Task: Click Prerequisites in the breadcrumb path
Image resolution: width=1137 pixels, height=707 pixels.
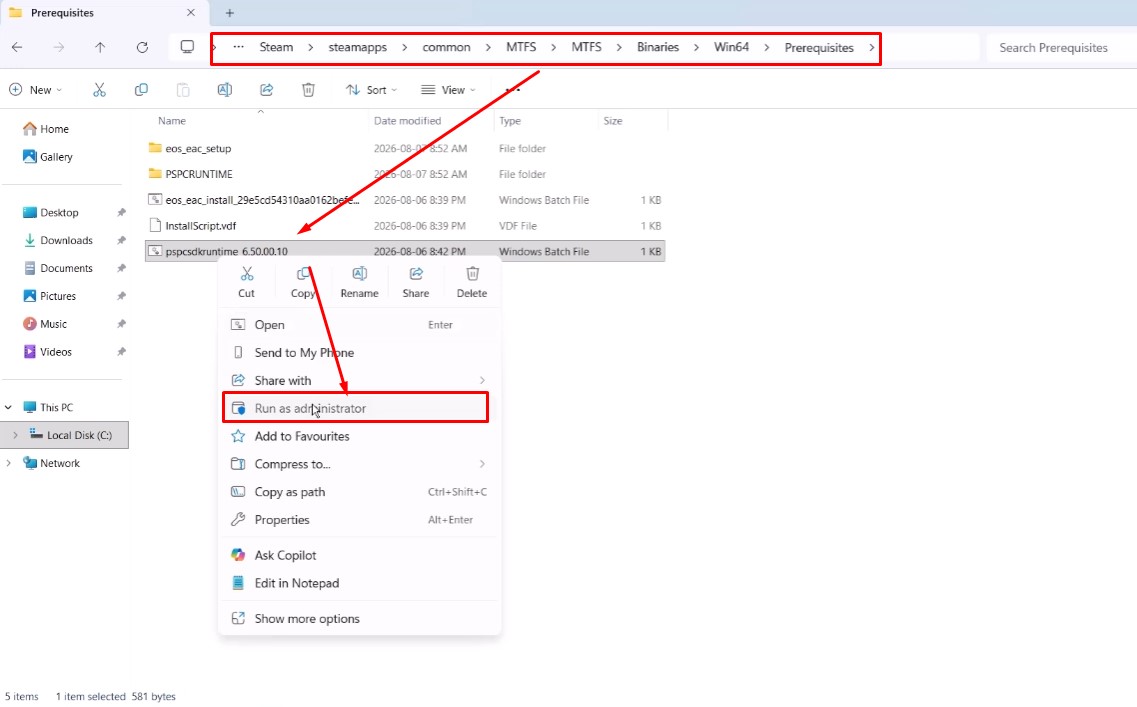Action: (x=819, y=47)
